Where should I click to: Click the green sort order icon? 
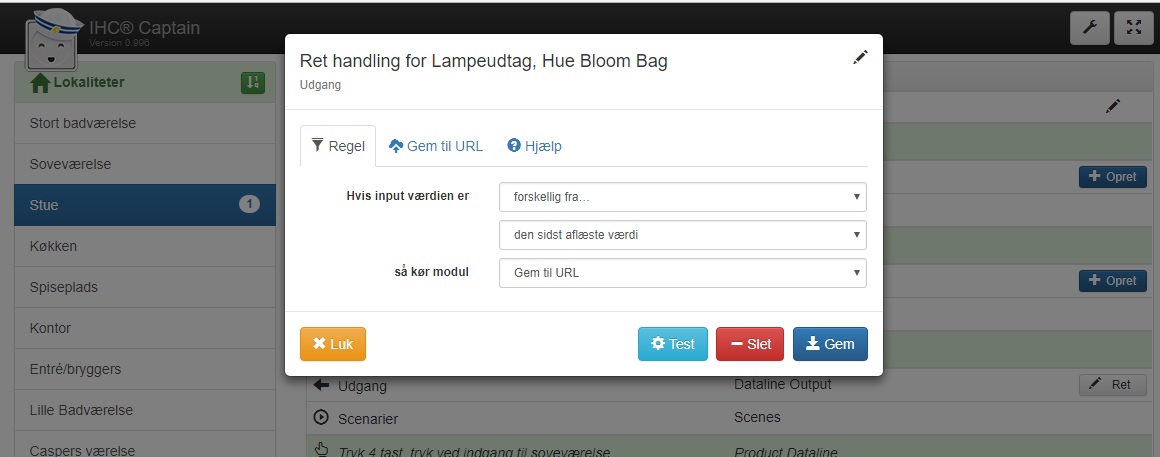pos(252,83)
